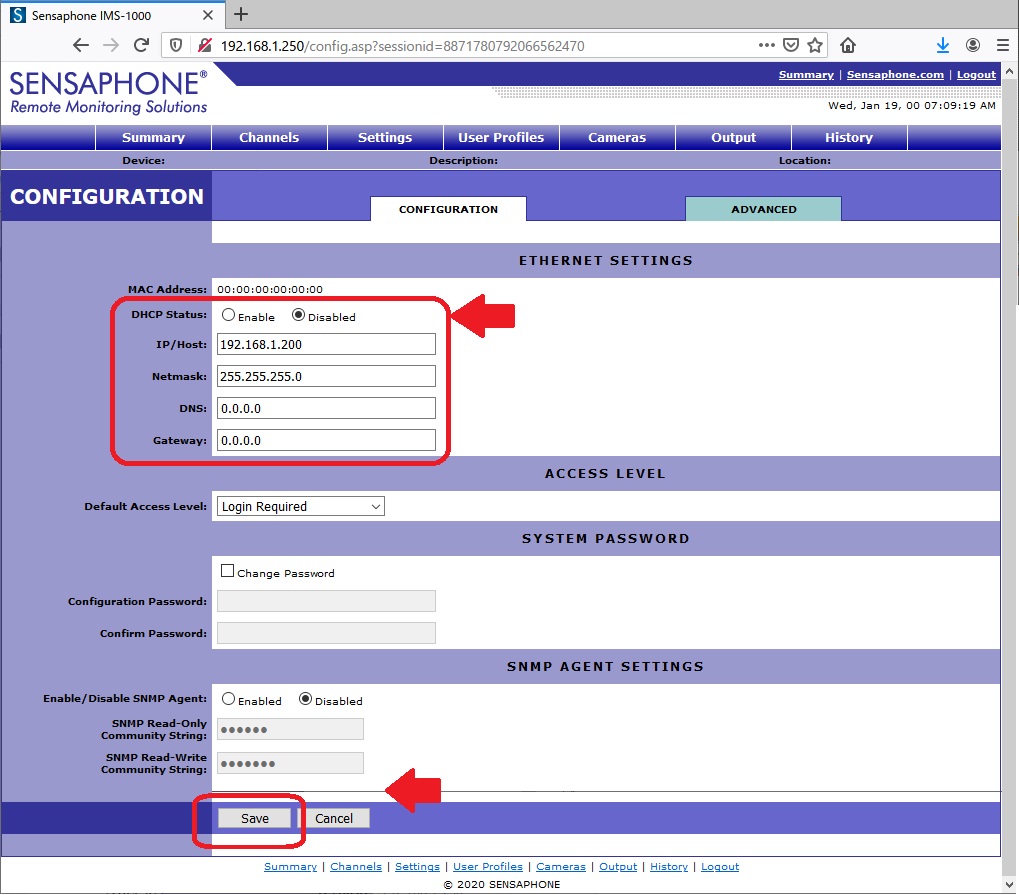The width and height of the screenshot is (1019, 895).
Task: Open the downloads panel
Action: 942,45
